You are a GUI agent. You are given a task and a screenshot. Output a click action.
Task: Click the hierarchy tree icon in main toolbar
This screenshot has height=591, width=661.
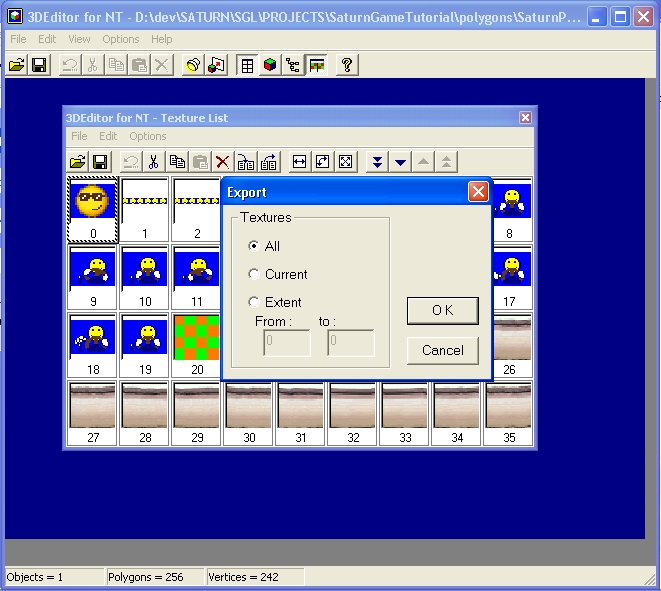point(293,65)
